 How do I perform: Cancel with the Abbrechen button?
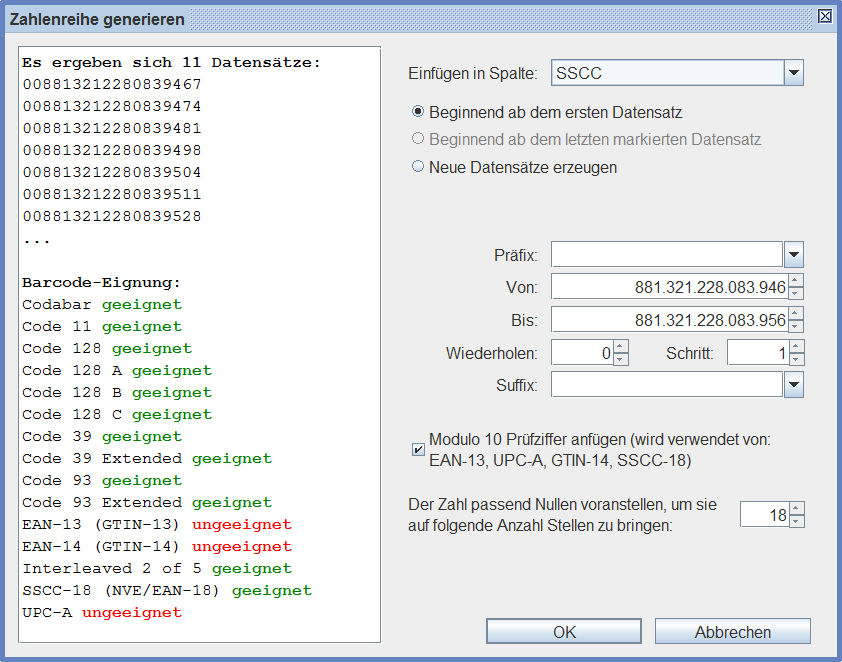[732, 631]
